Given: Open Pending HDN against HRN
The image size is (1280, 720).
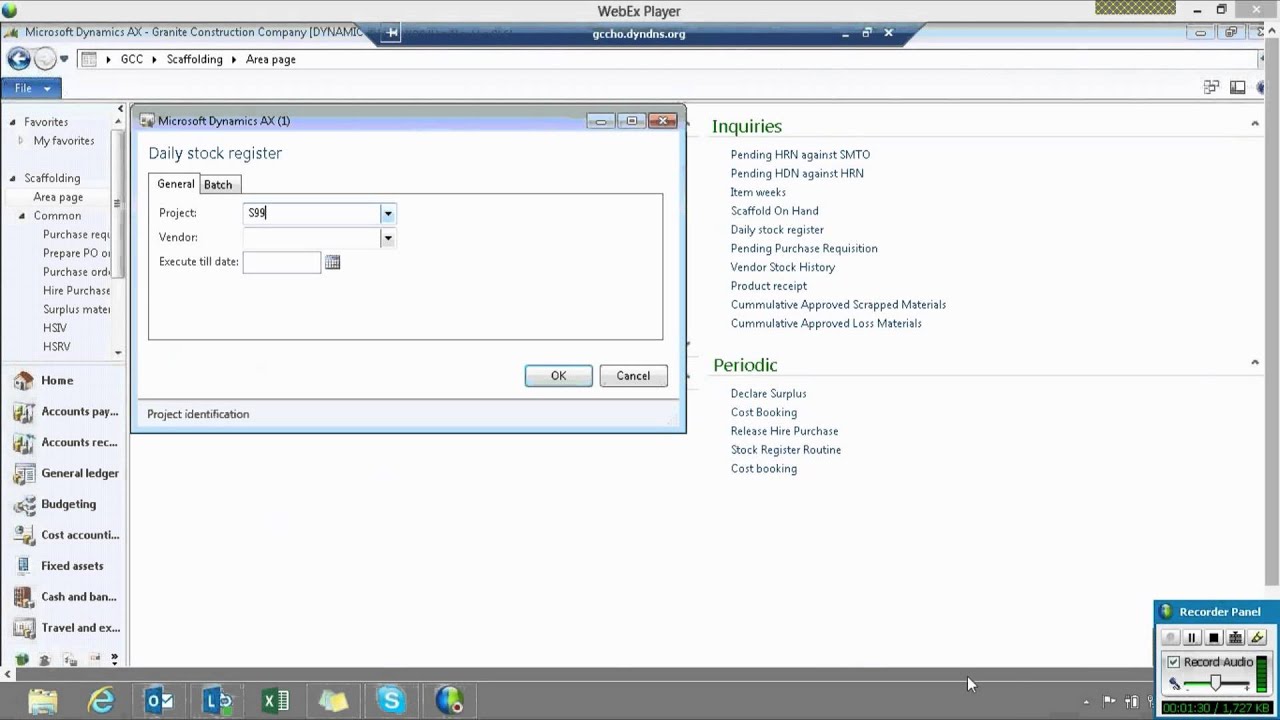Looking at the screenshot, I should (797, 173).
